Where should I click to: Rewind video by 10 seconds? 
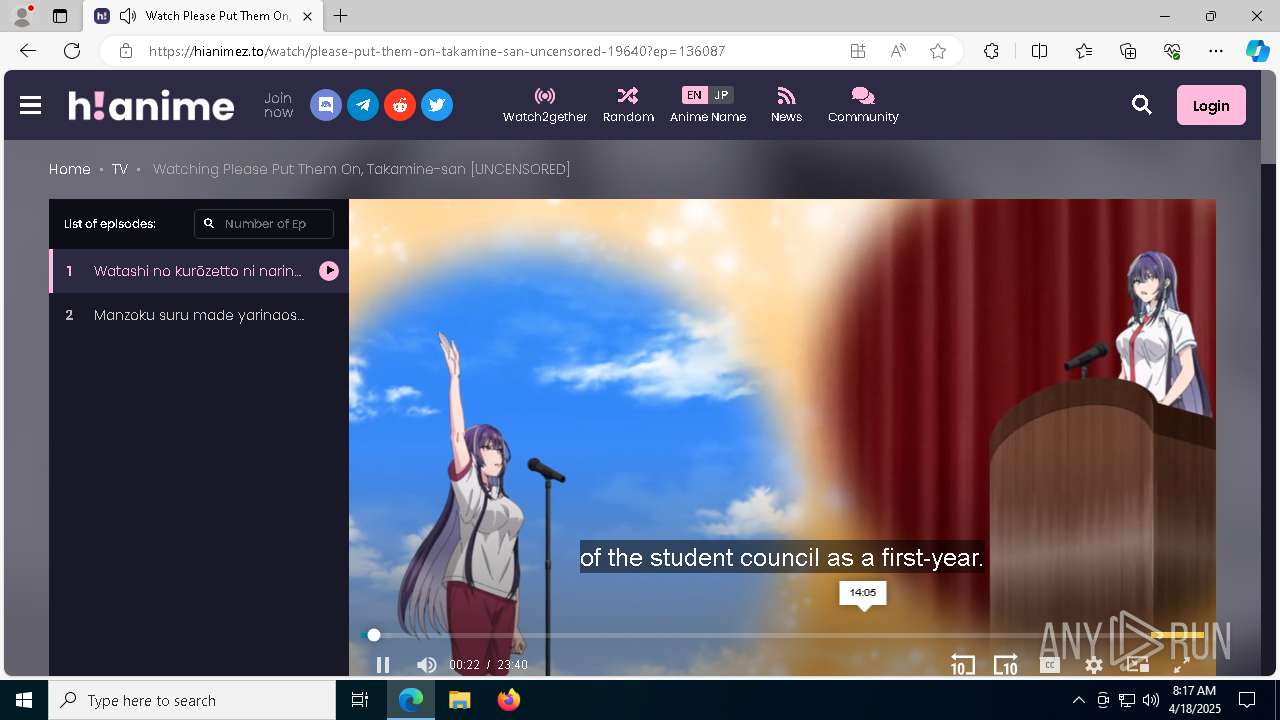962,665
